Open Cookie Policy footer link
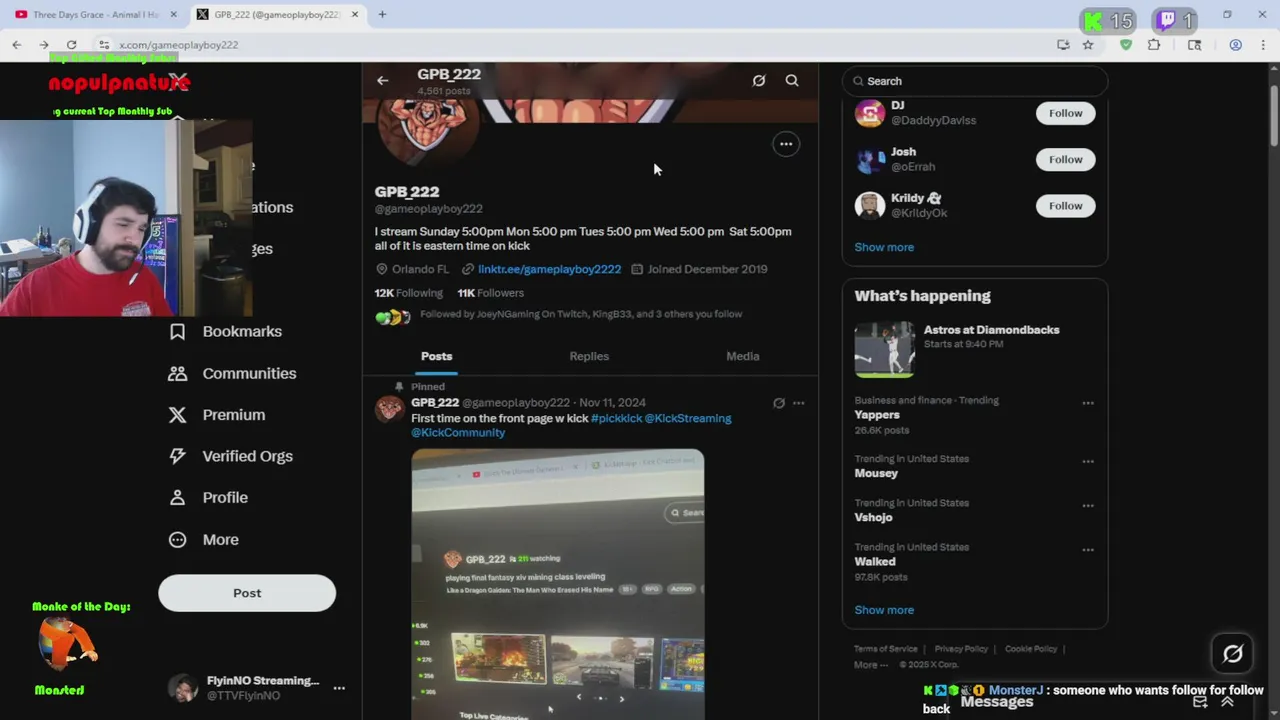The width and height of the screenshot is (1280, 720). point(1031,649)
